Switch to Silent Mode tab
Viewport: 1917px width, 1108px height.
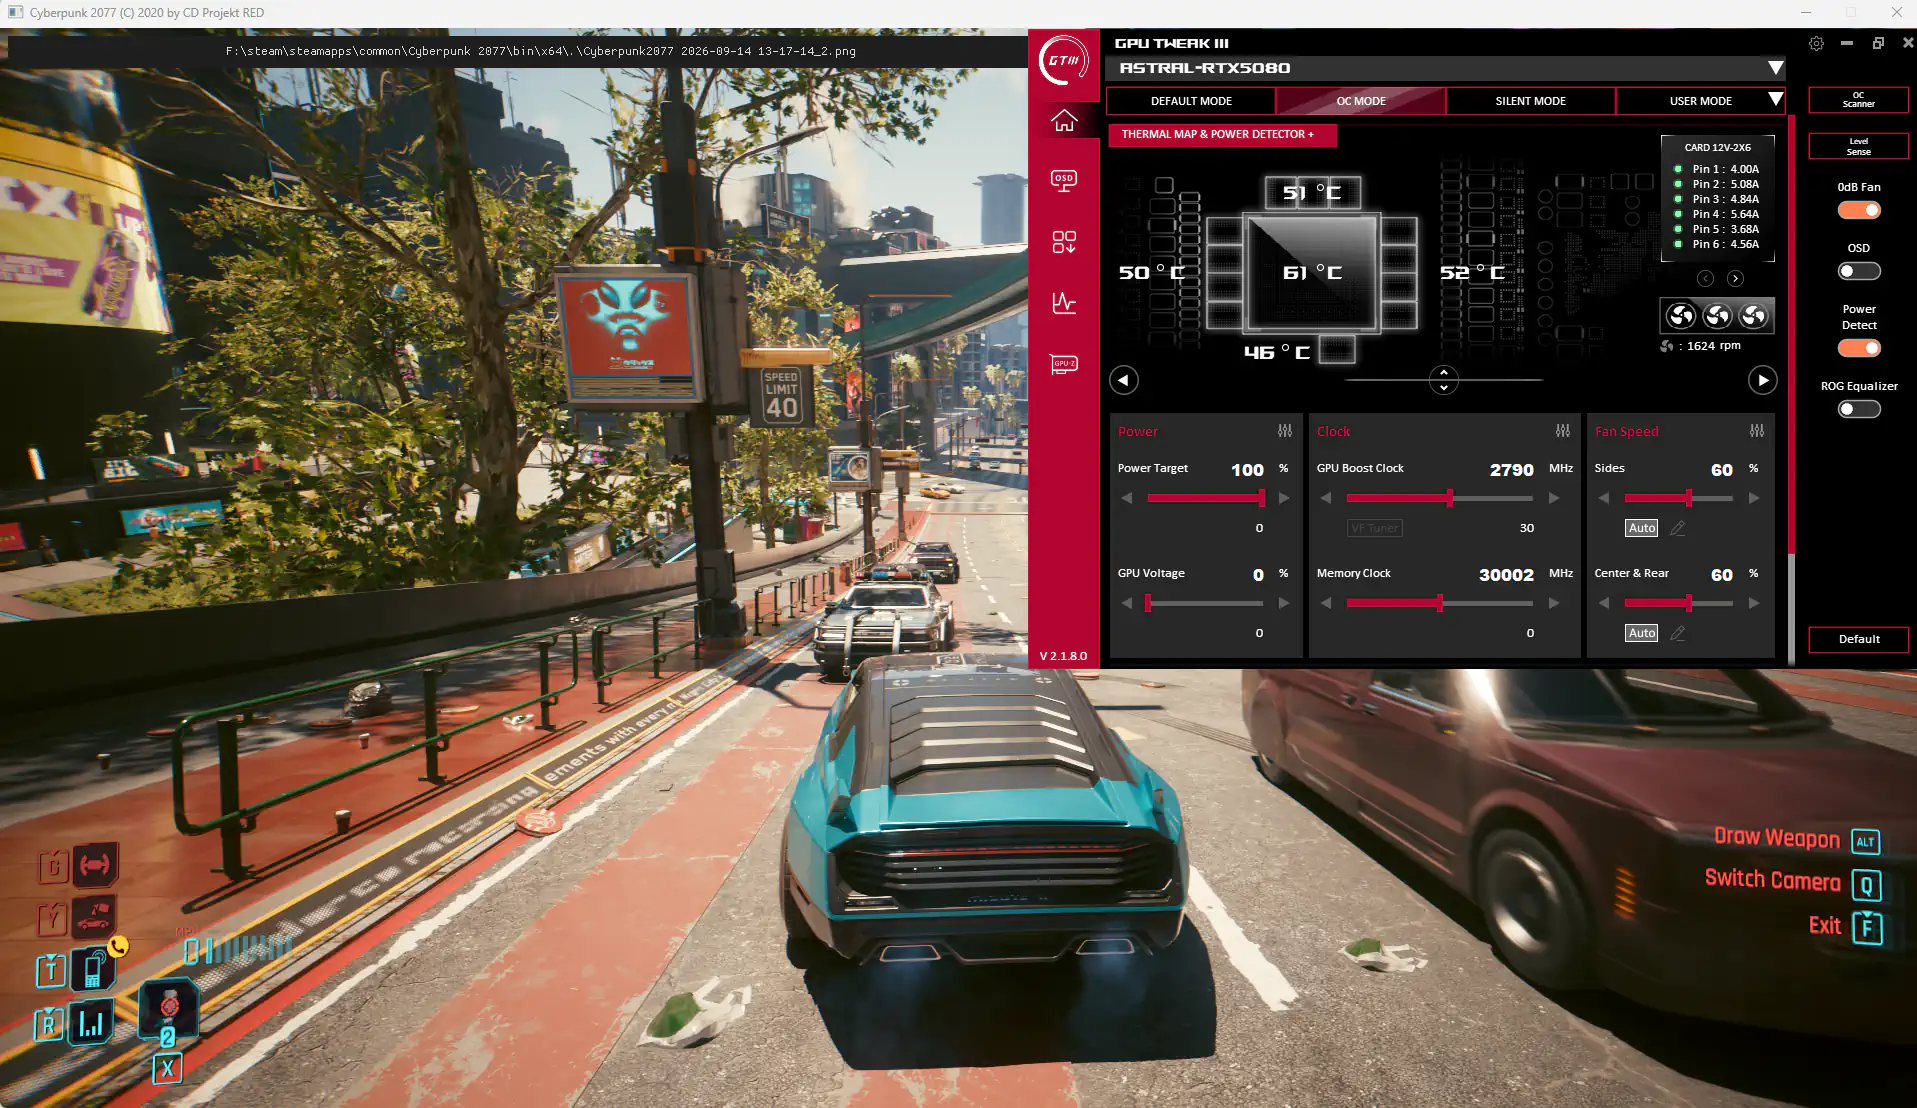click(1530, 101)
